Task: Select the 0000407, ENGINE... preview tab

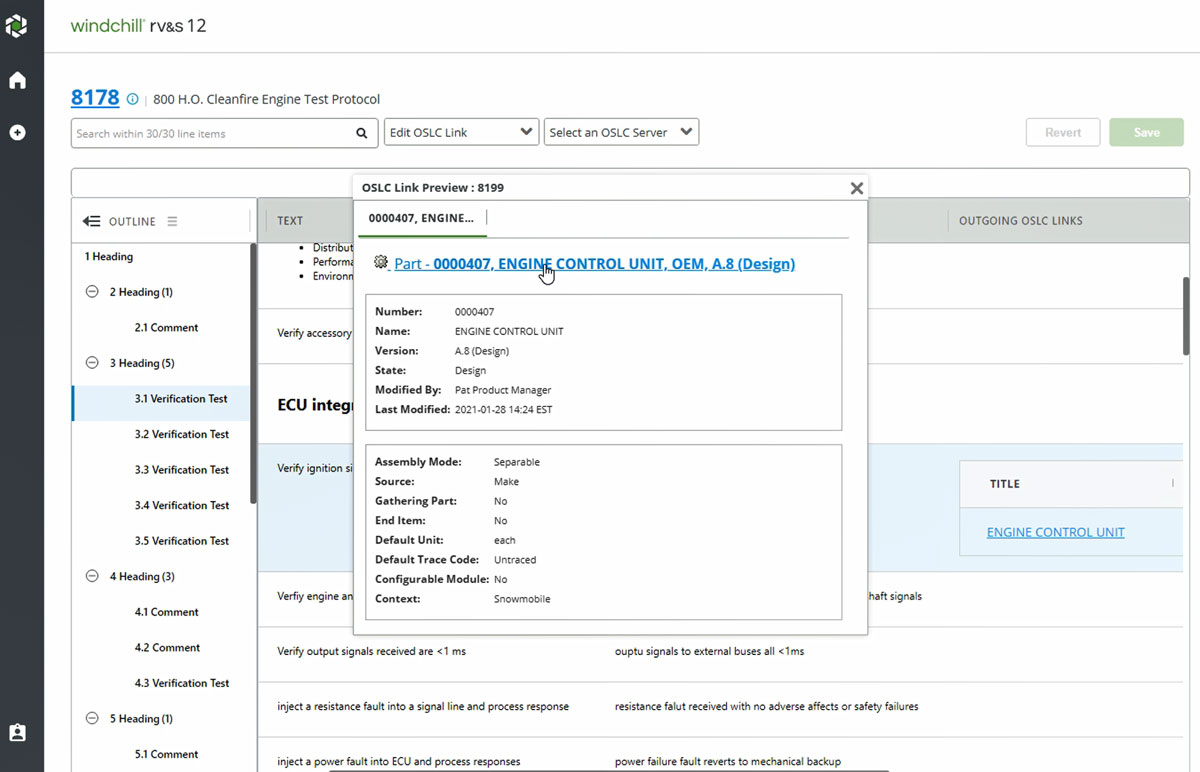Action: (421, 218)
